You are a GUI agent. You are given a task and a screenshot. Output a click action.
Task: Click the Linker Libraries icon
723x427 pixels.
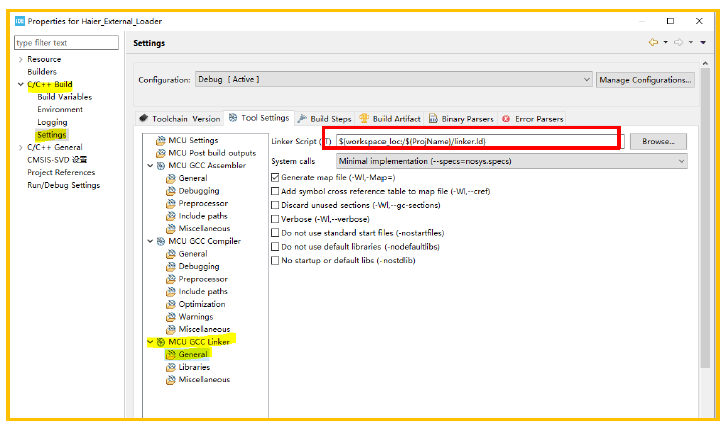point(171,367)
